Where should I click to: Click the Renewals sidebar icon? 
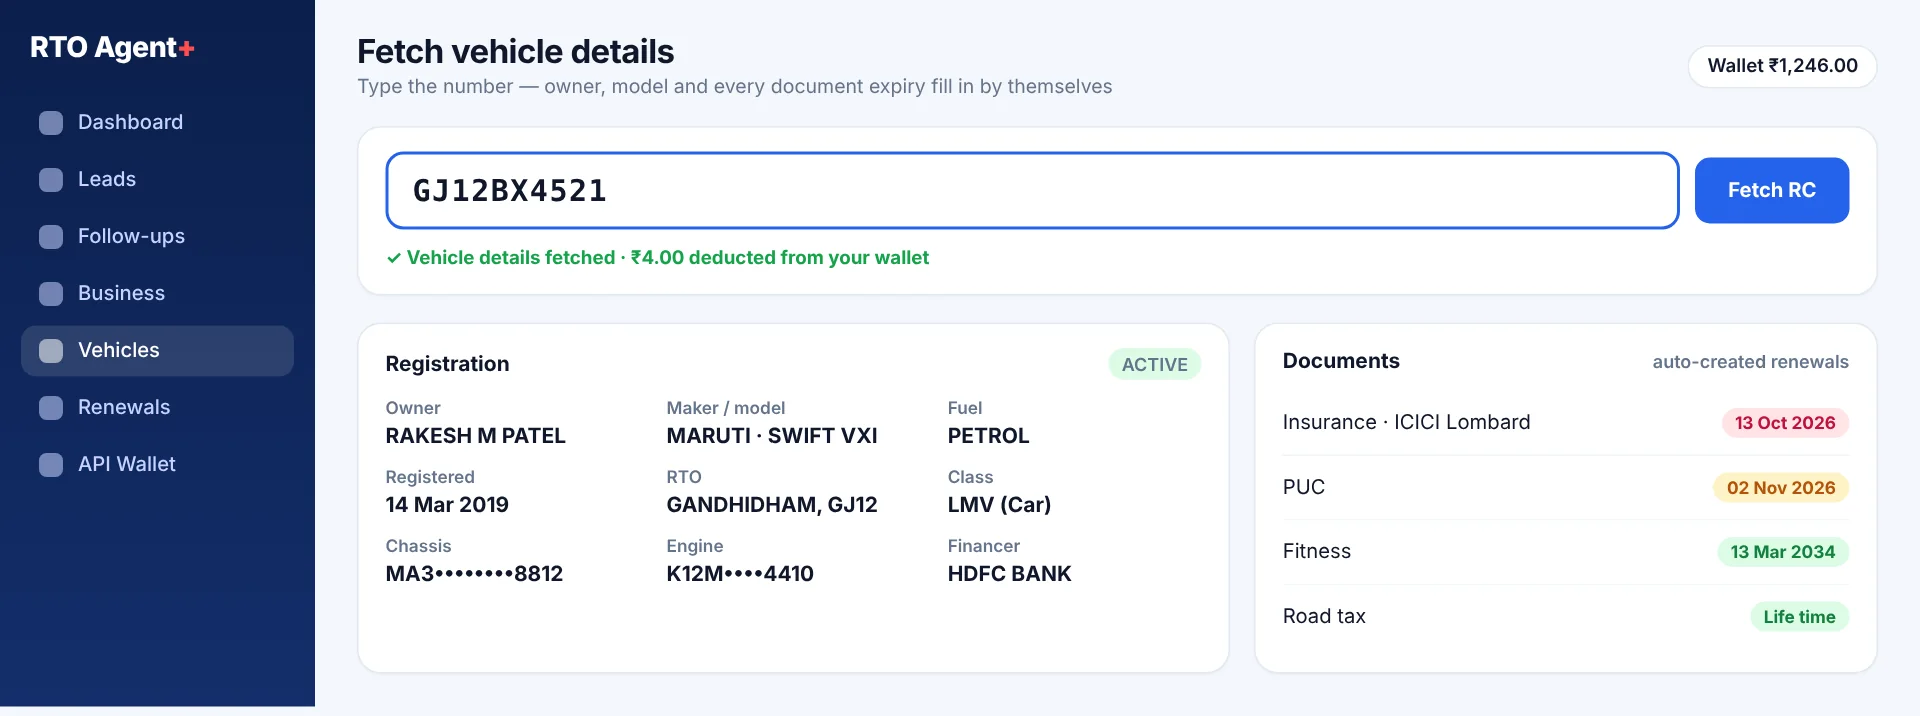pyautogui.click(x=51, y=408)
